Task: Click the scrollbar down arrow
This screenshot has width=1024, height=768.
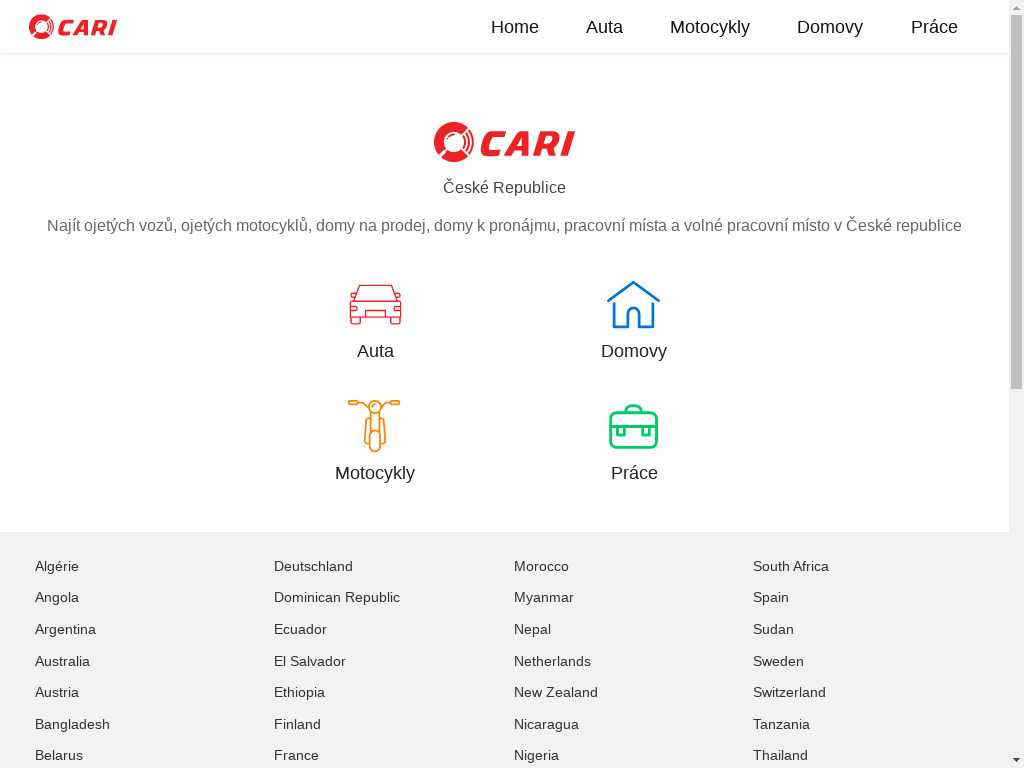Action: pos(1016,761)
